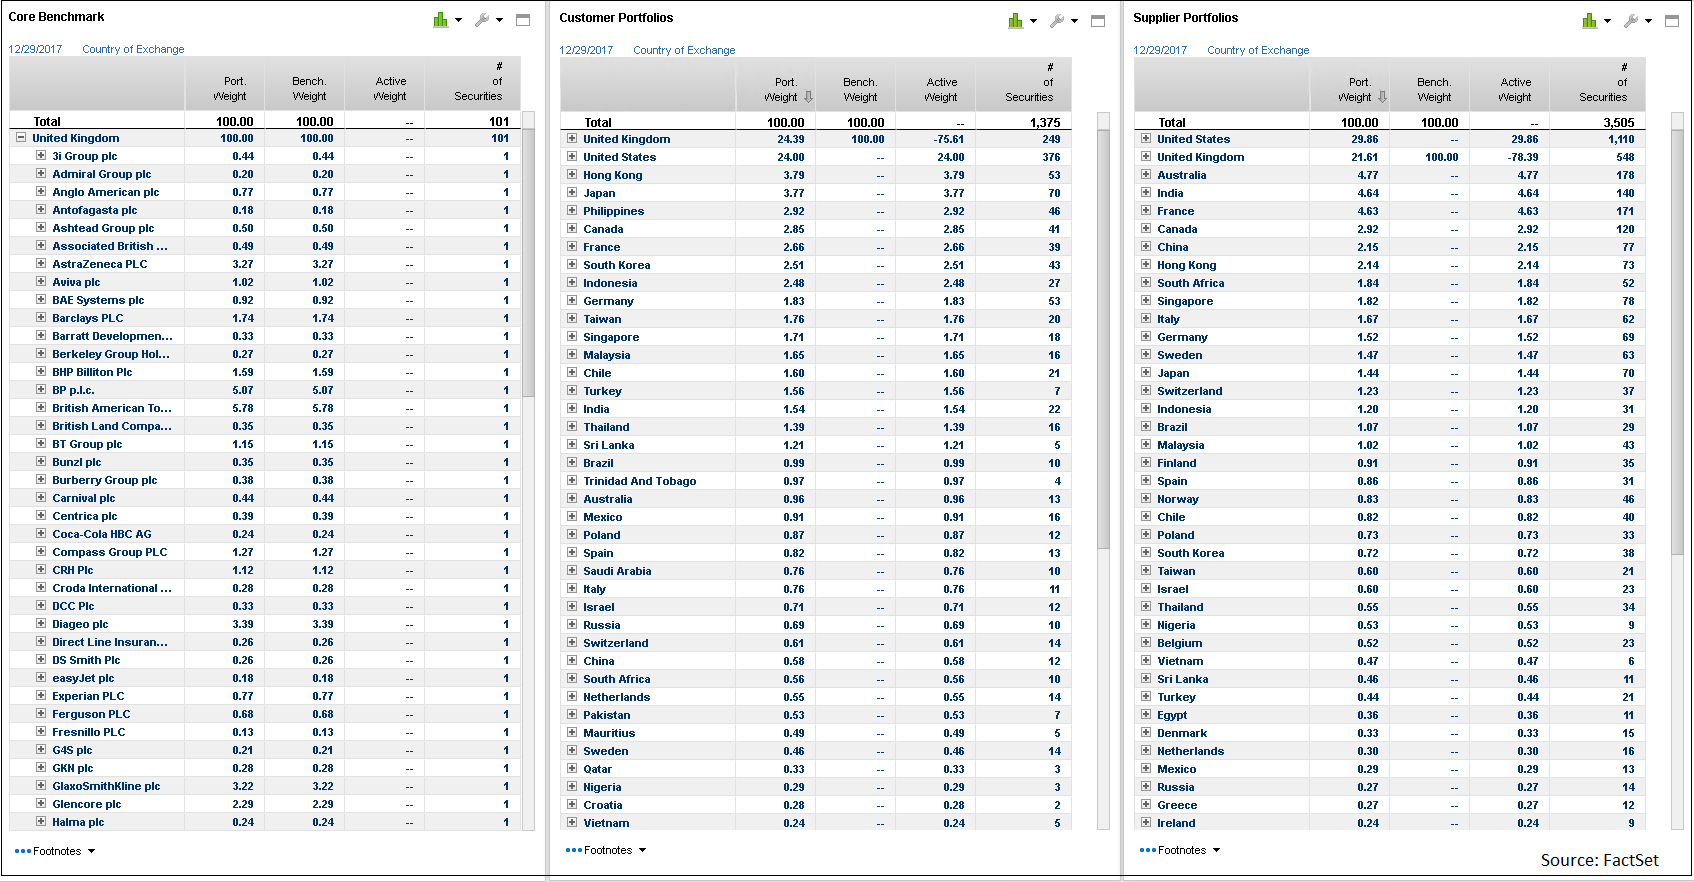Click the 12/29/2017 date in Customer Portfolios

point(586,50)
